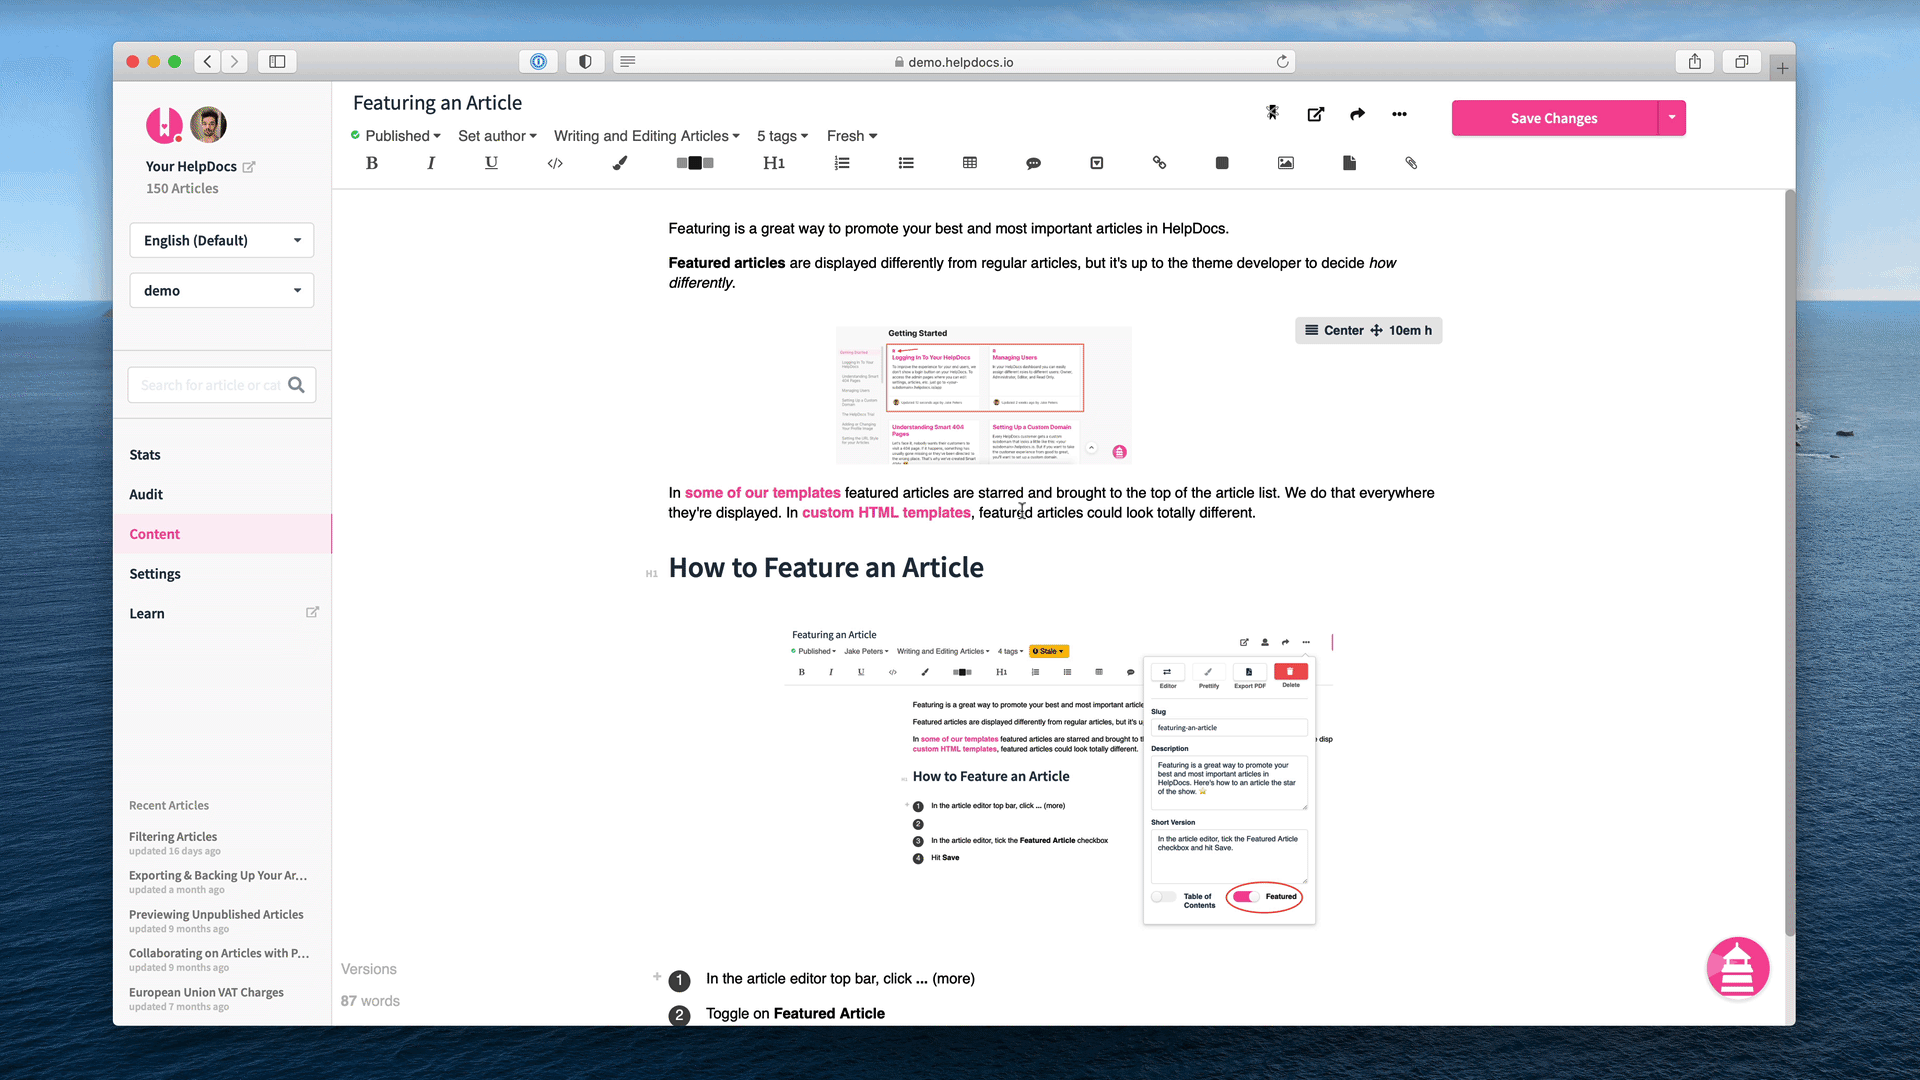Click Safari back navigation button
Image resolution: width=1920 pixels, height=1080 pixels.
click(207, 62)
